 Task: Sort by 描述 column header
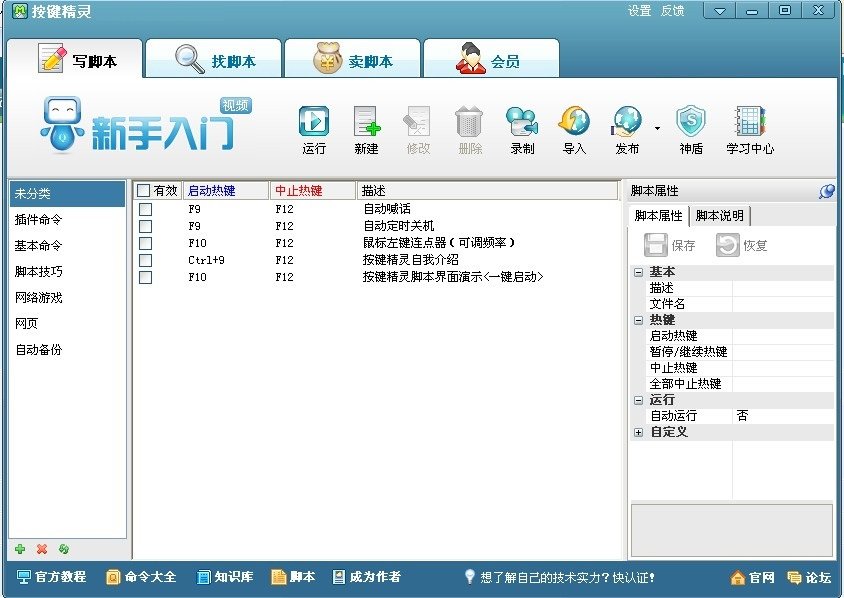point(487,191)
